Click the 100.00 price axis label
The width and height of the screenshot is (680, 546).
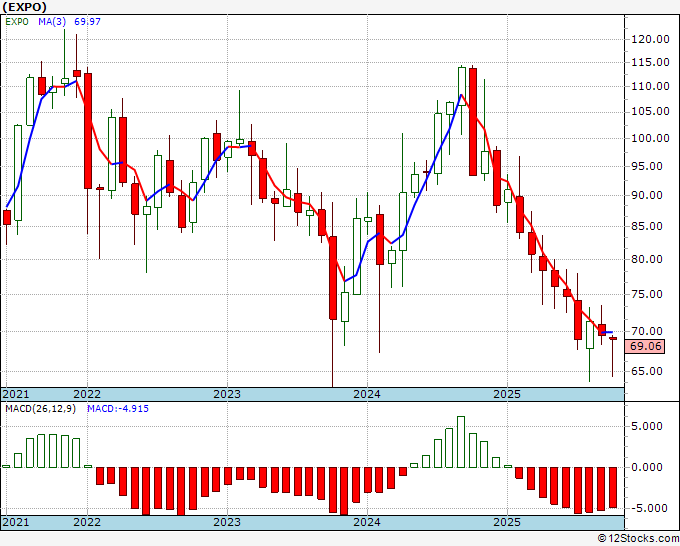(x=649, y=138)
